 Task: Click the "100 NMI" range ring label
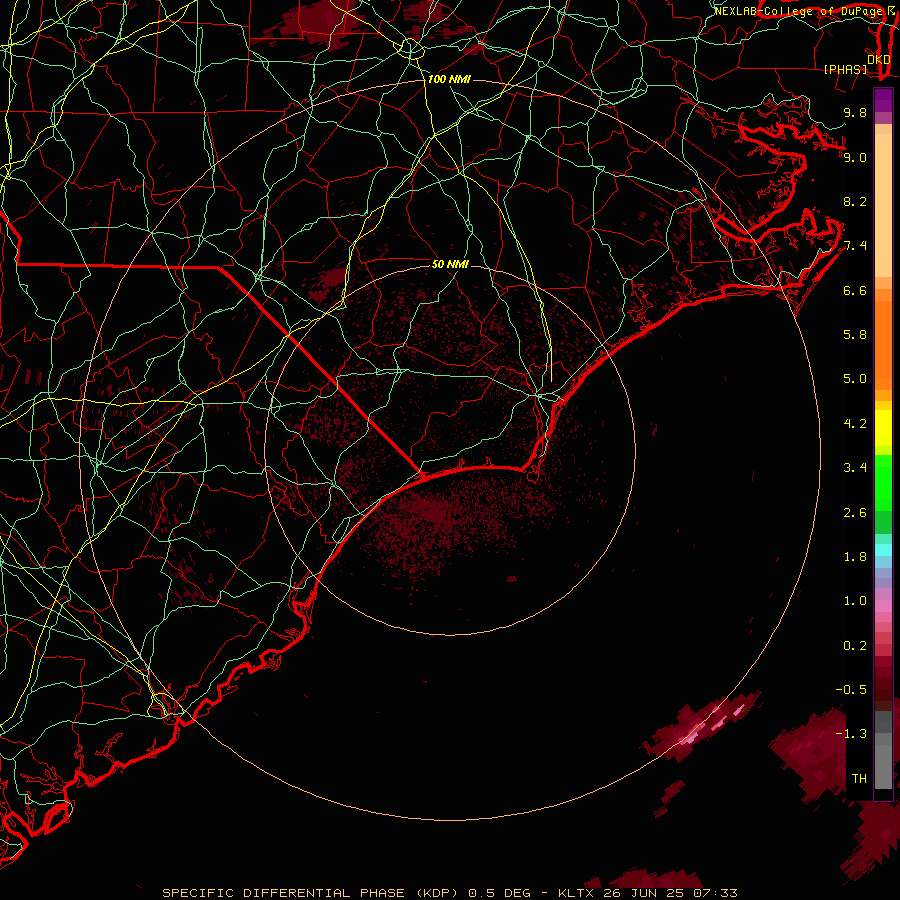pyautogui.click(x=449, y=79)
